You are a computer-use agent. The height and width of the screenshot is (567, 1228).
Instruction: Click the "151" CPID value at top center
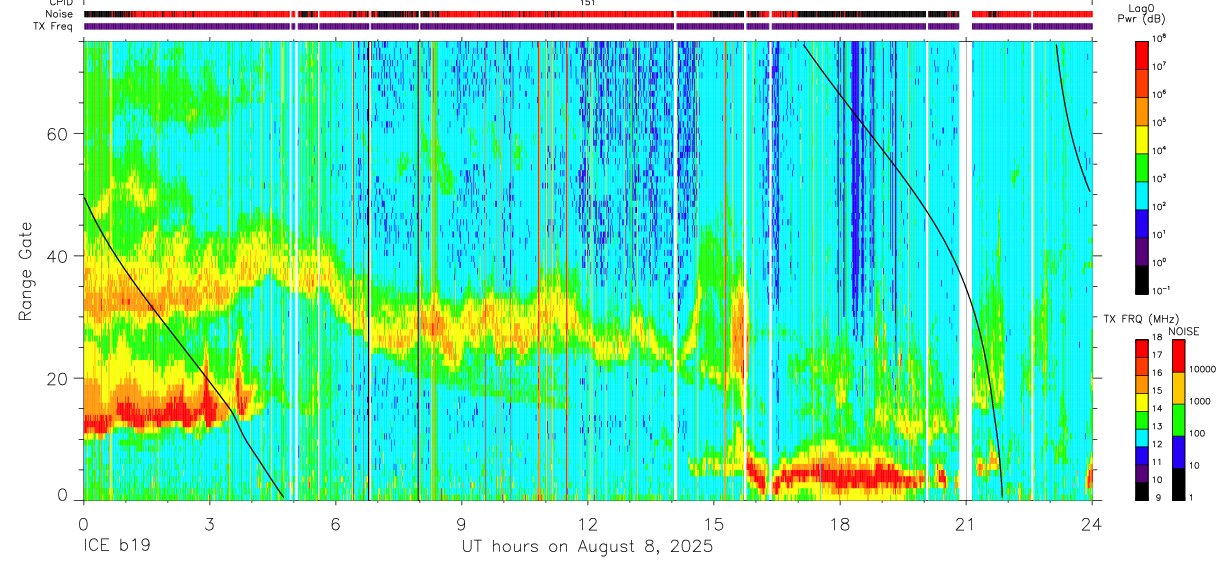pyautogui.click(x=587, y=4)
